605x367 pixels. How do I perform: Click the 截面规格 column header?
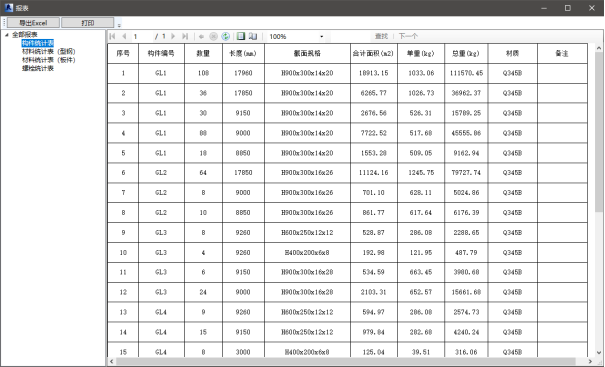coord(307,53)
